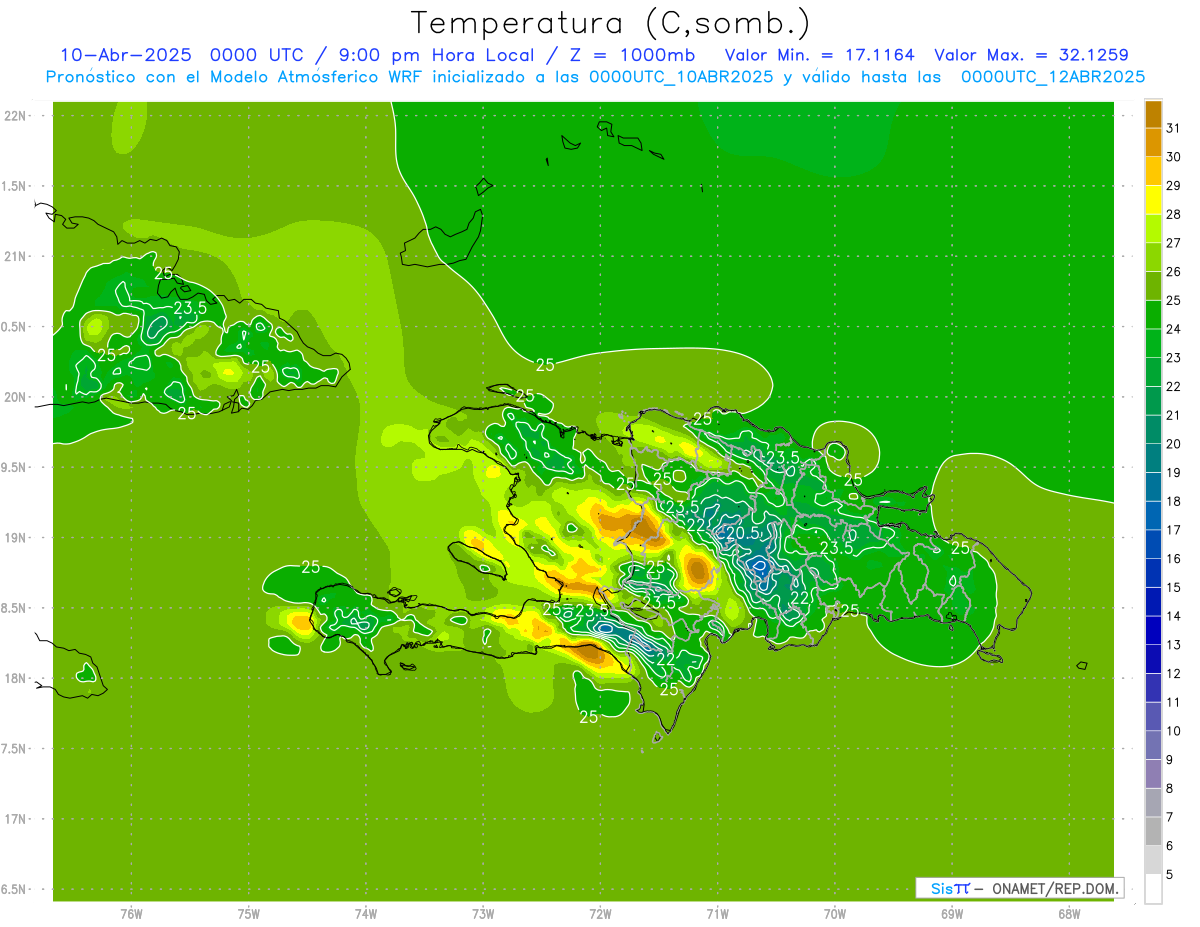1200x927 pixels.
Task: Click the "20.5" contour label on map
Action: (x=743, y=534)
